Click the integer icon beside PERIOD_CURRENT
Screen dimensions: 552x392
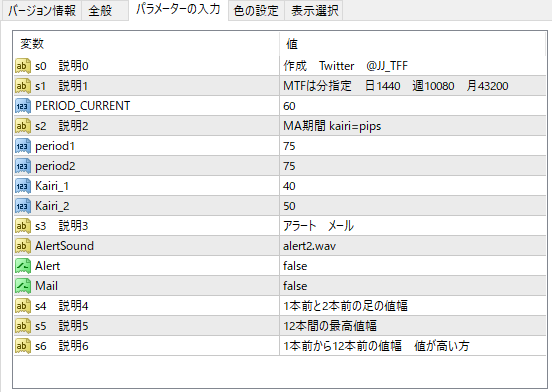[x=23, y=106]
